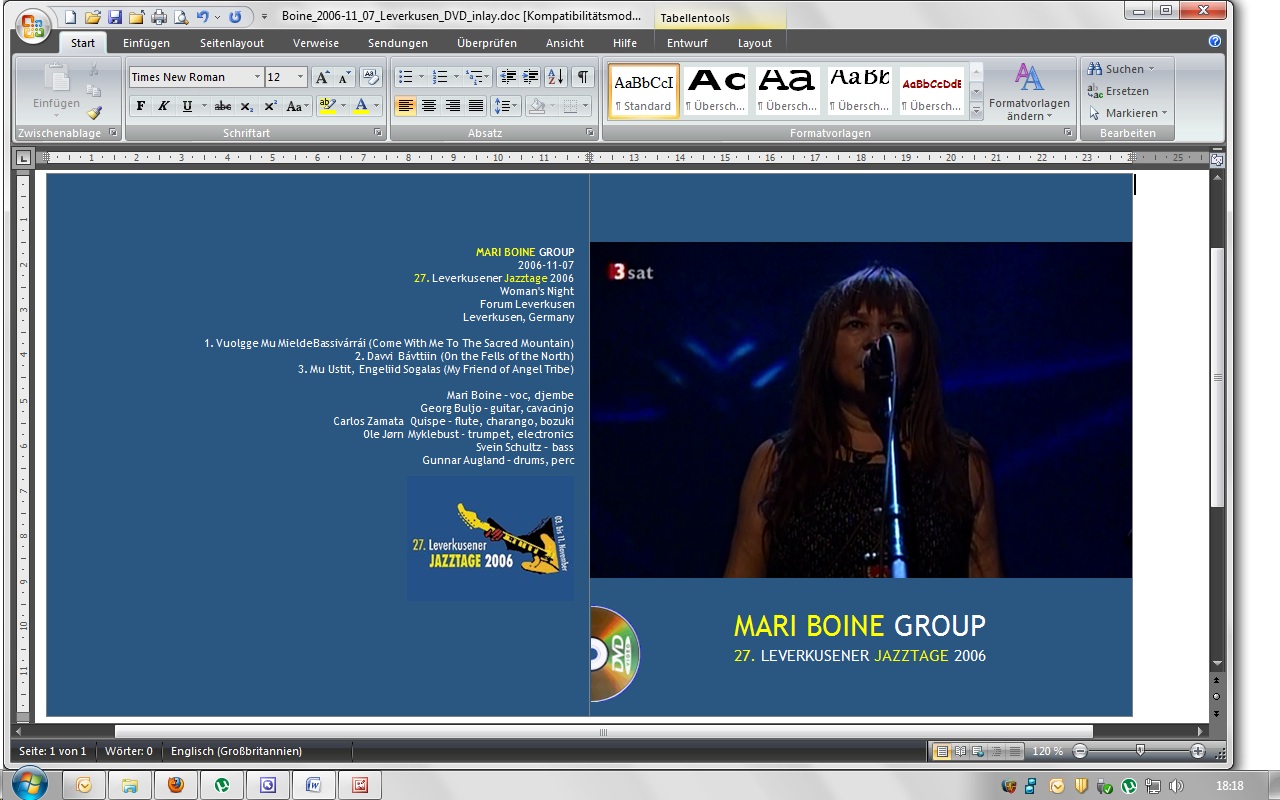Image resolution: width=1280 pixels, height=800 pixels.
Task: Open the Überprüfen tab
Action: pos(487,43)
